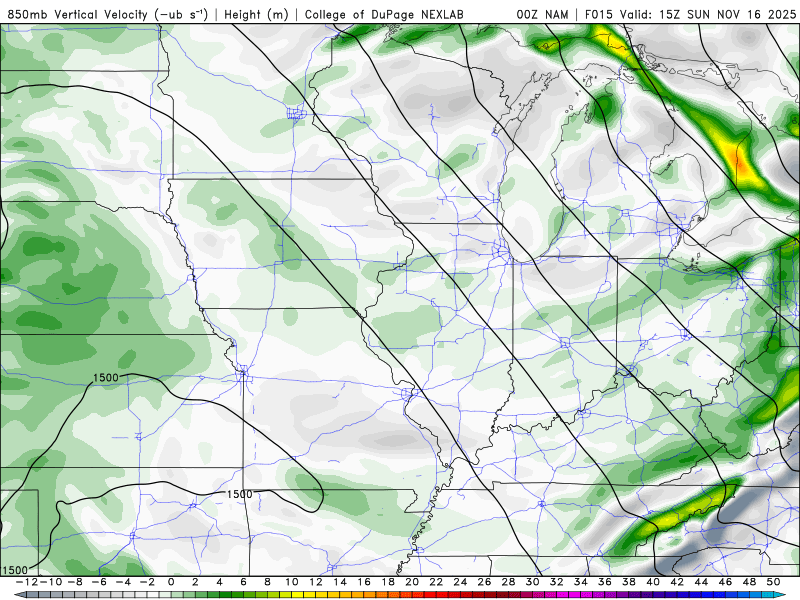Click the '48' color scale label
The image size is (800, 600).
pyautogui.click(x=749, y=582)
